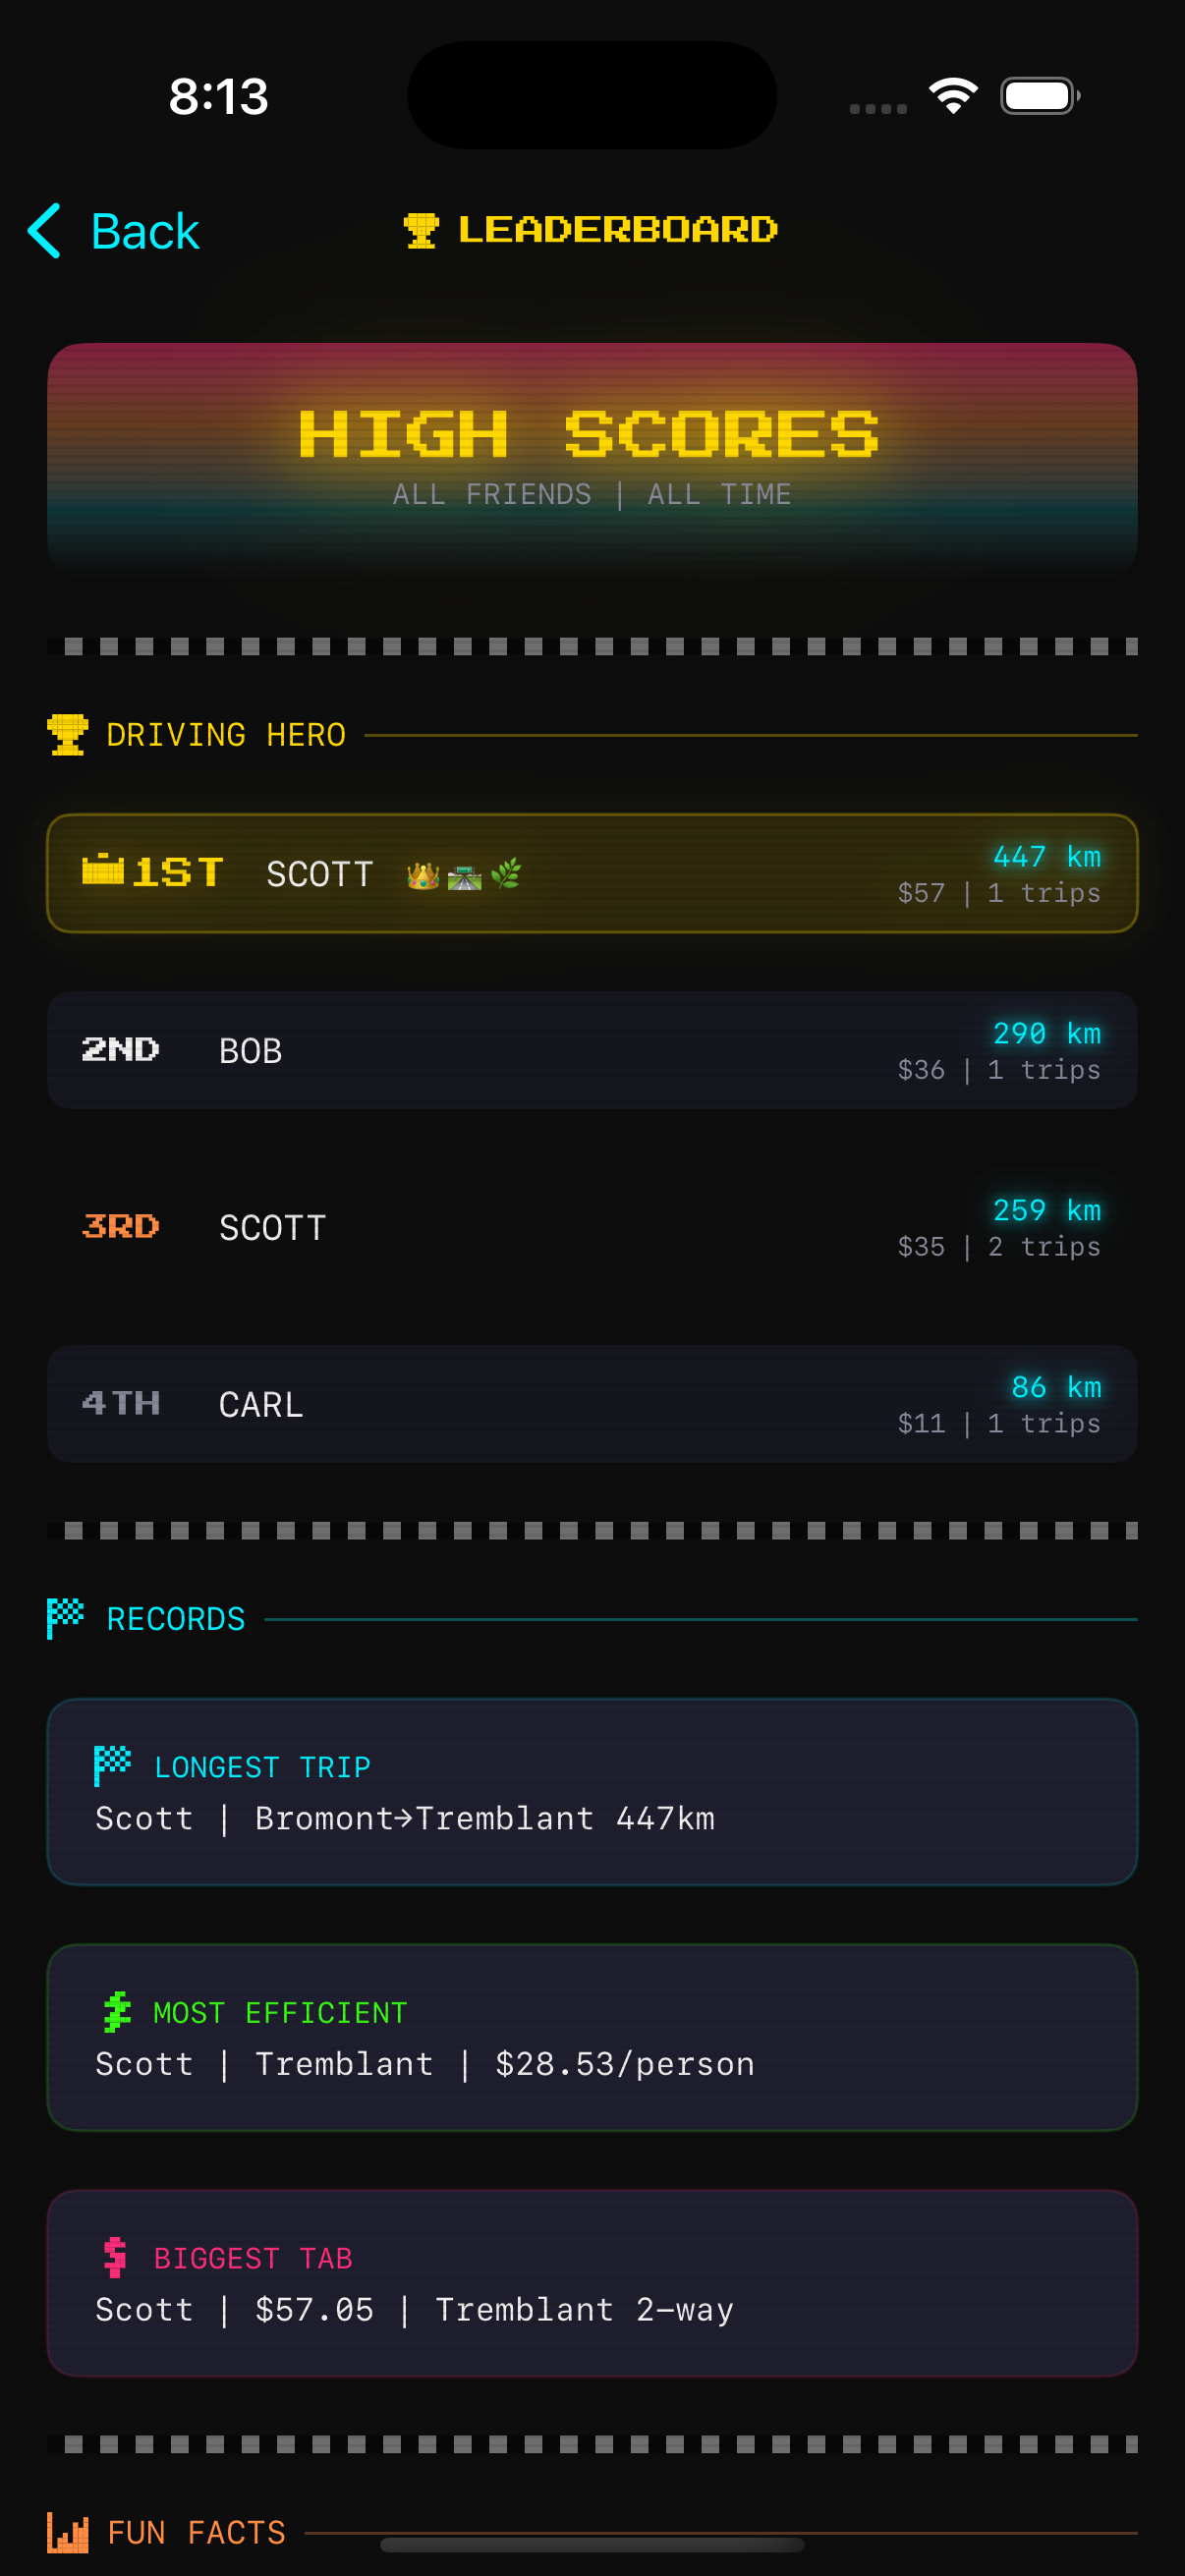1185x2576 pixels.
Task: Click the checkered flag inside the LONGEST TRIP card
Action: click(113, 1764)
